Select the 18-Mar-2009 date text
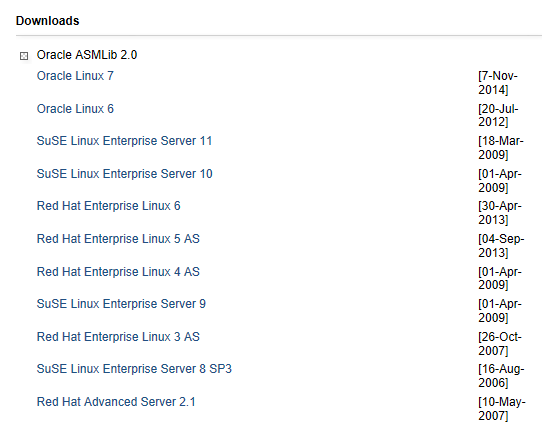This screenshot has height=441, width=554. click(501, 148)
